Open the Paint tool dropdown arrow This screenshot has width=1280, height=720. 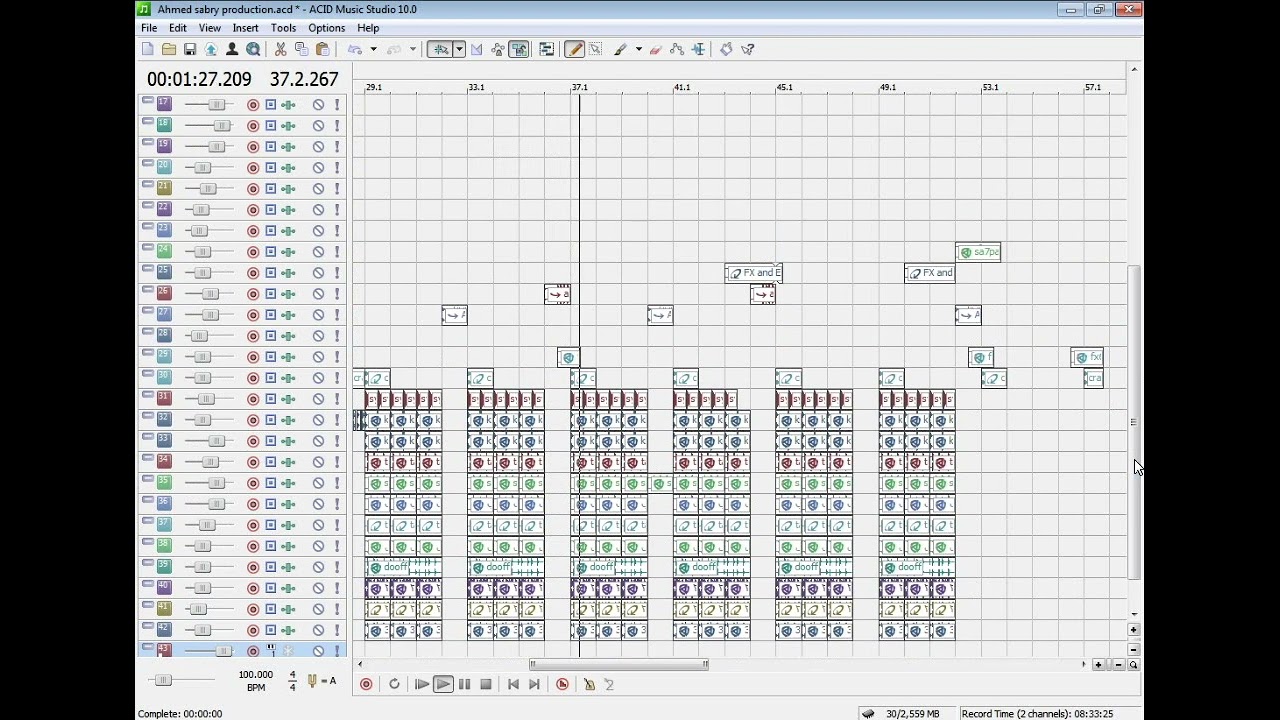click(x=638, y=49)
